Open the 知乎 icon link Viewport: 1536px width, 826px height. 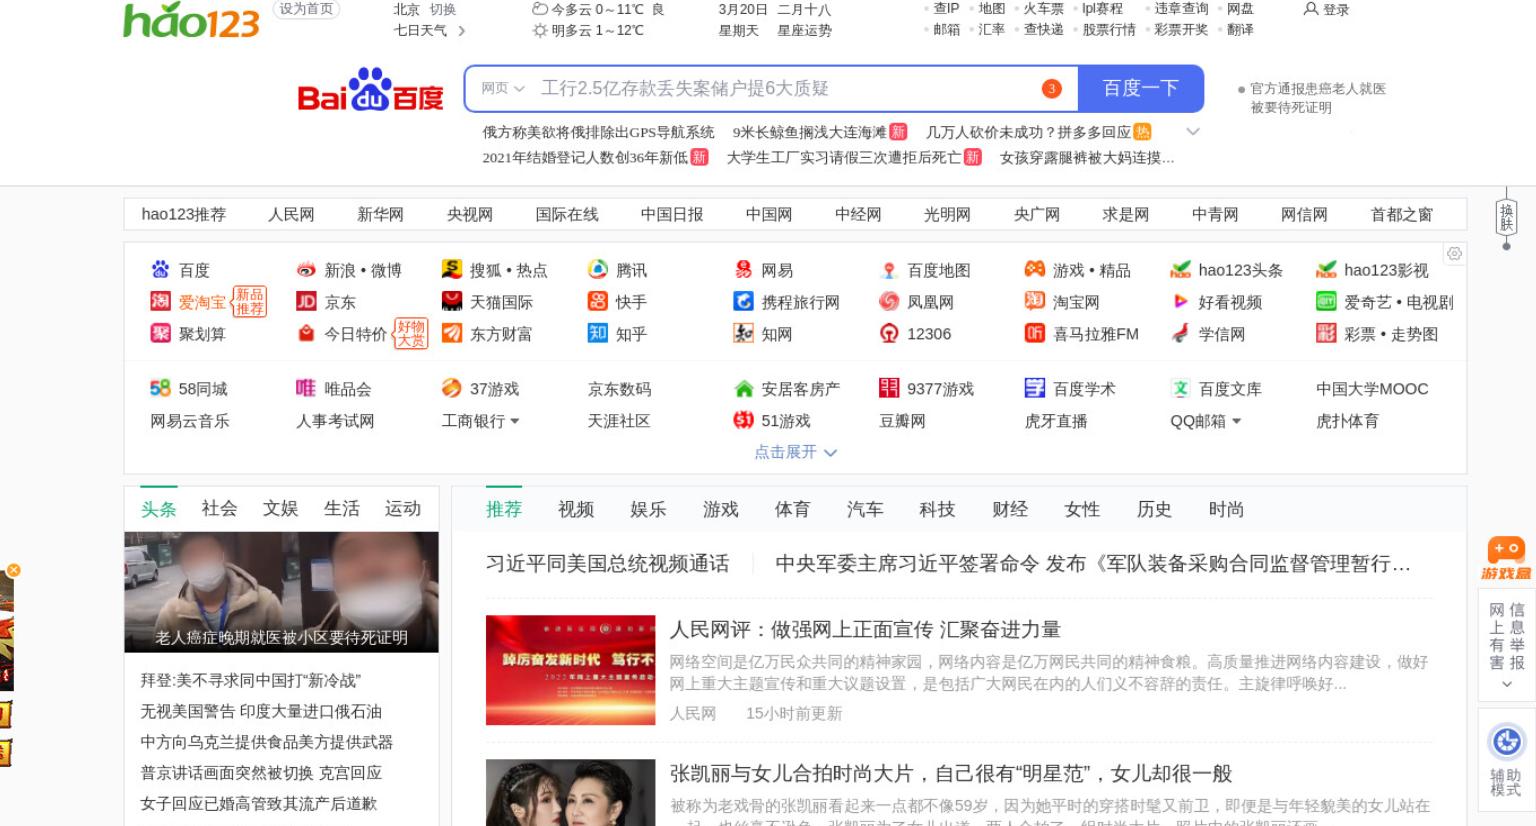tap(598, 334)
